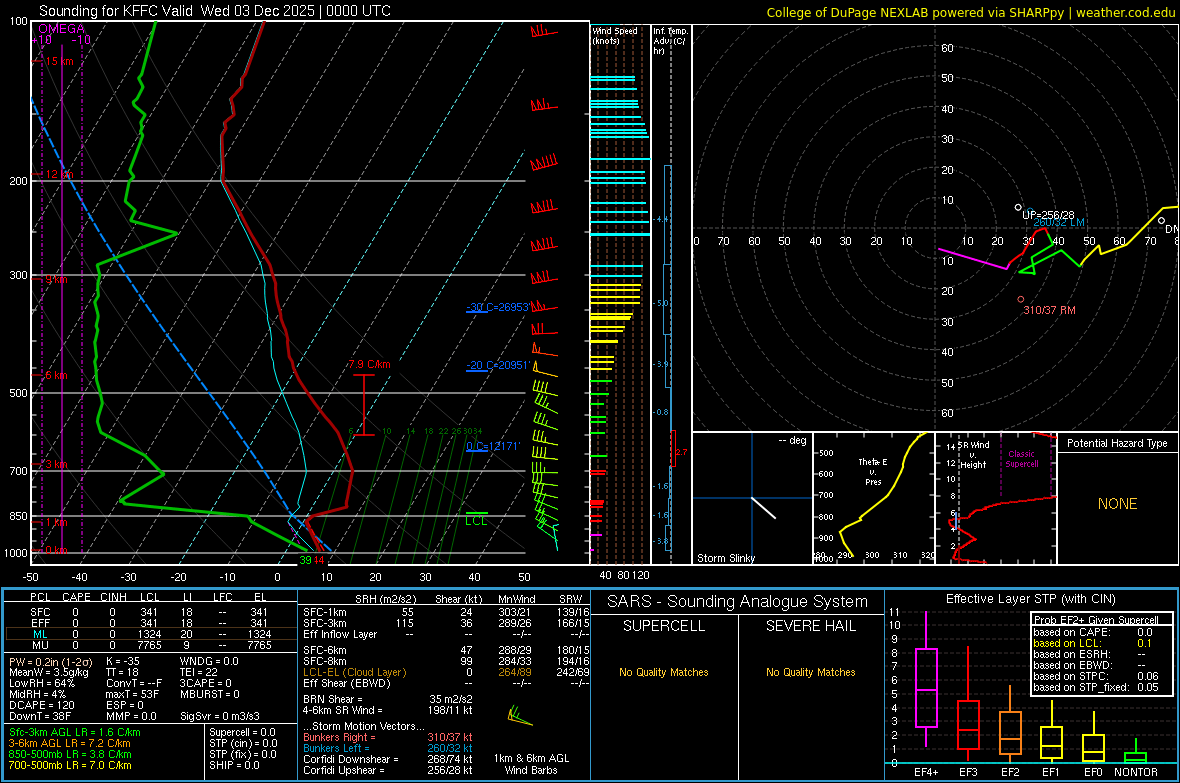
Task: Click the 'PW = 0.2in' value
Action: (x=51, y=661)
